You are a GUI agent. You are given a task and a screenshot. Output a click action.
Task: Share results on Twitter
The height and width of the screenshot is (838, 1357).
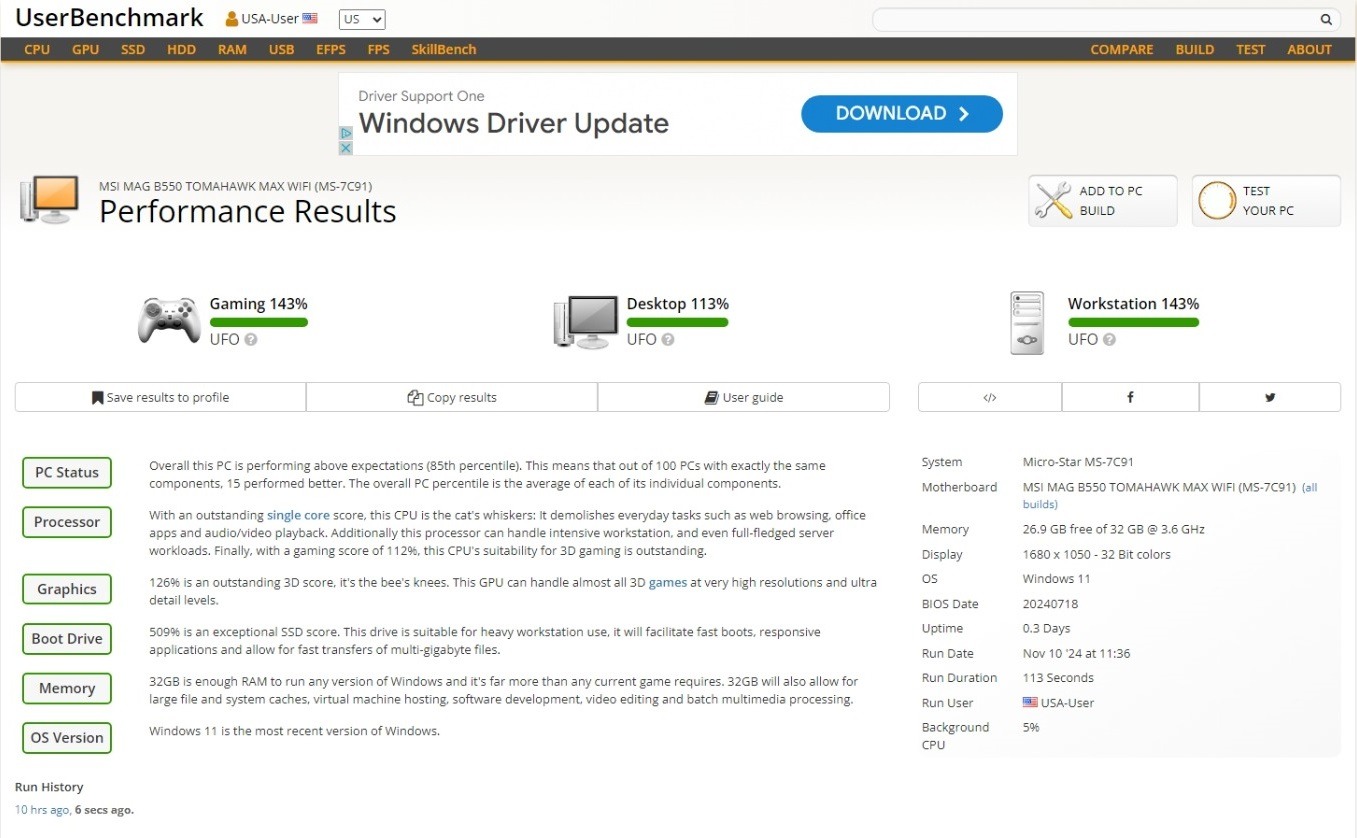pyautogui.click(x=1270, y=397)
